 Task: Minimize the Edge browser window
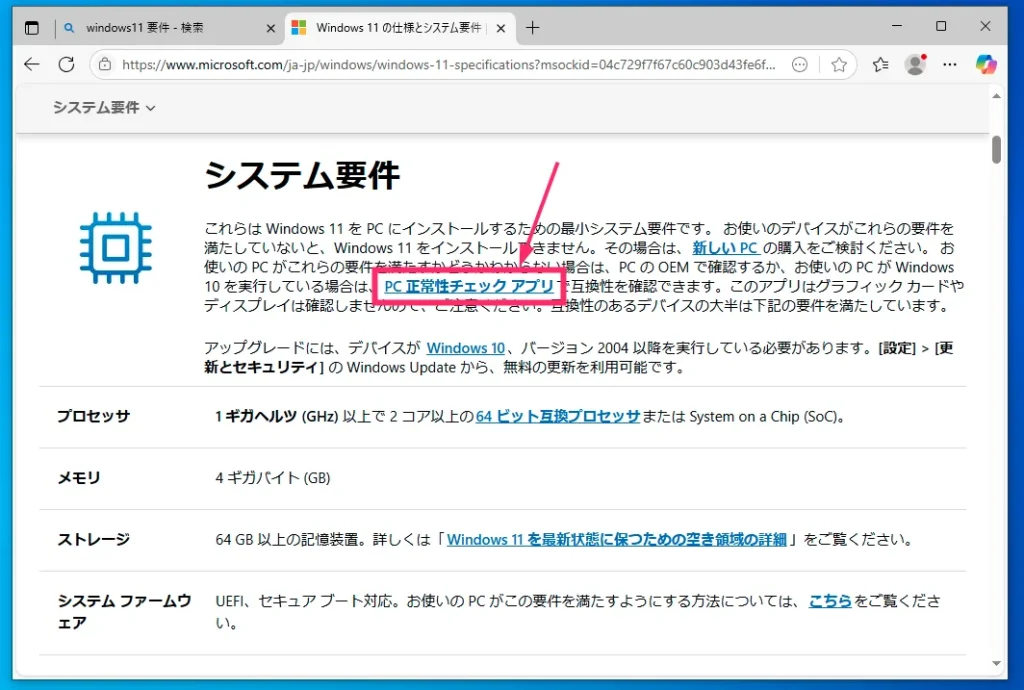click(897, 26)
